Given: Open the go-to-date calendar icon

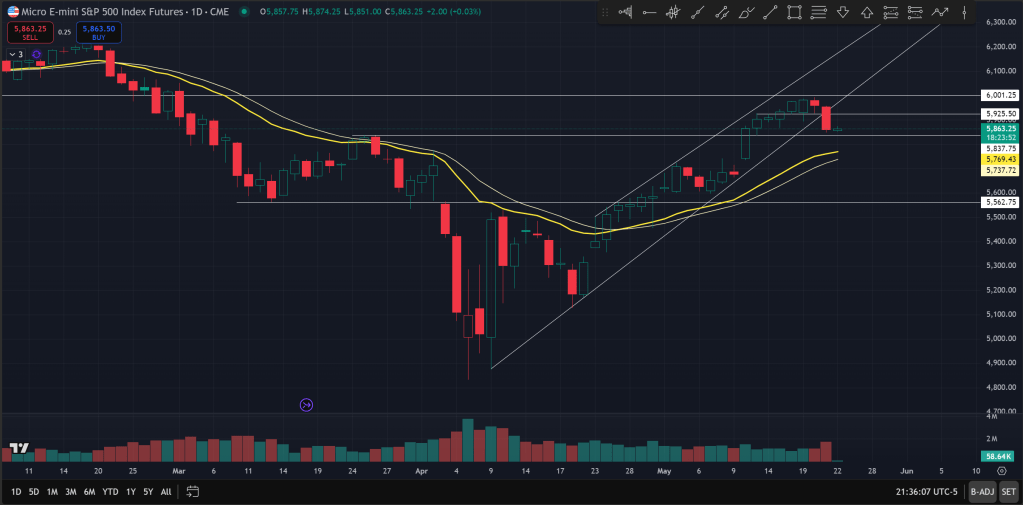Looking at the screenshot, I should 193,492.
